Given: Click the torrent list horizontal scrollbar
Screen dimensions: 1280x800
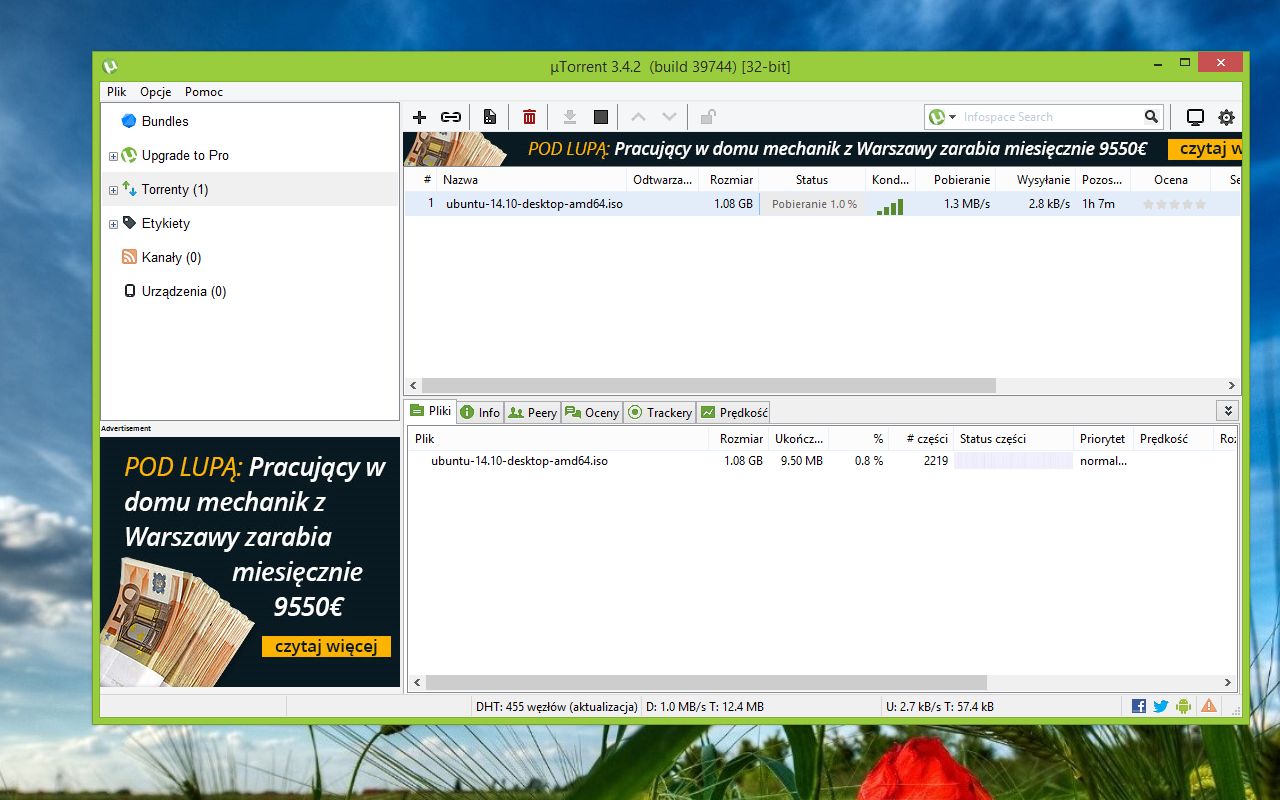Looking at the screenshot, I should pyautogui.click(x=708, y=385).
